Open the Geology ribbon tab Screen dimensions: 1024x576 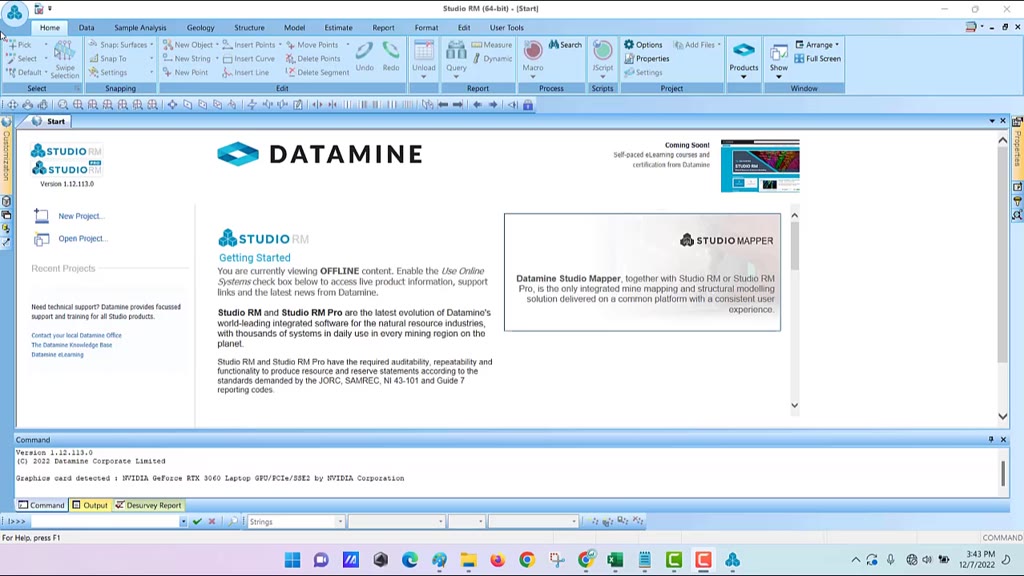click(200, 27)
